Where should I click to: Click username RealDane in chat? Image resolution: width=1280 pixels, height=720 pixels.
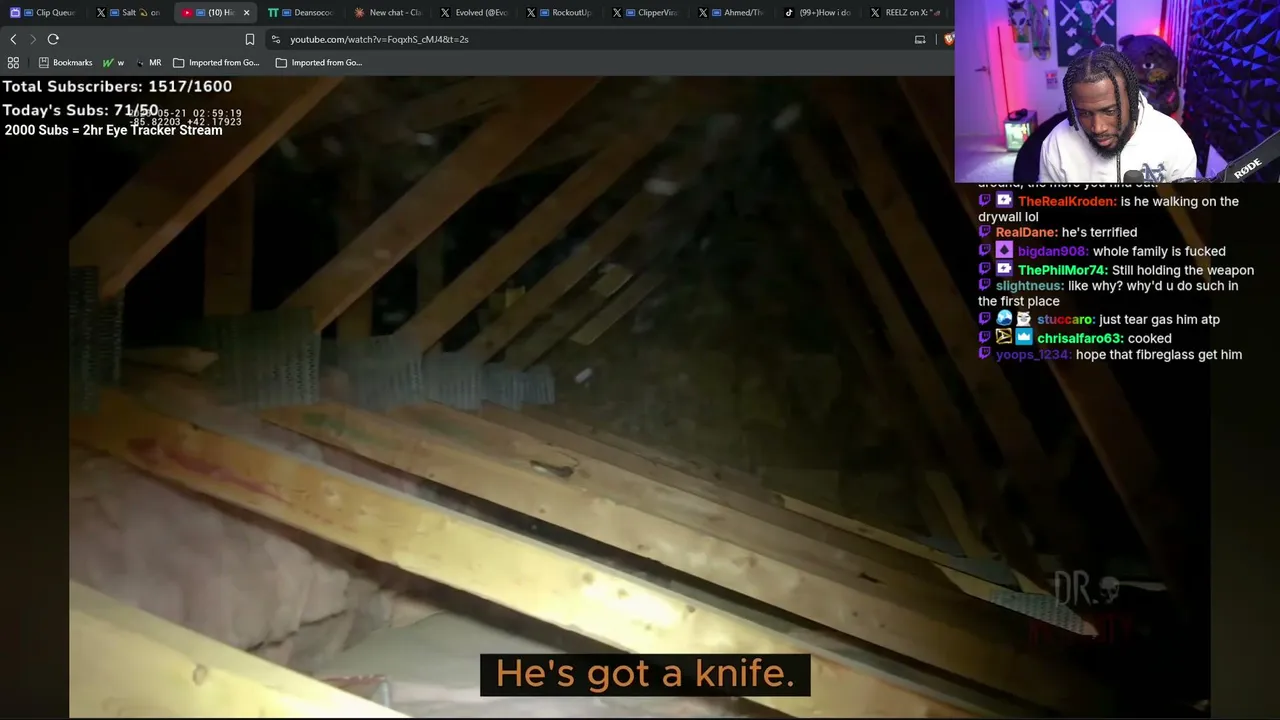[1026, 232]
